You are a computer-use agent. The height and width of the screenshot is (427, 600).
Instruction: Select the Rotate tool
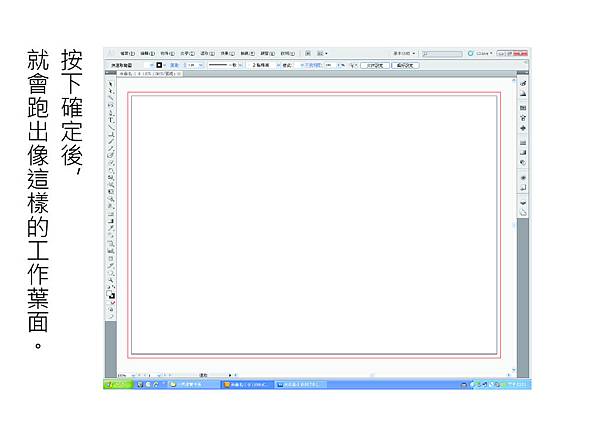pos(111,170)
